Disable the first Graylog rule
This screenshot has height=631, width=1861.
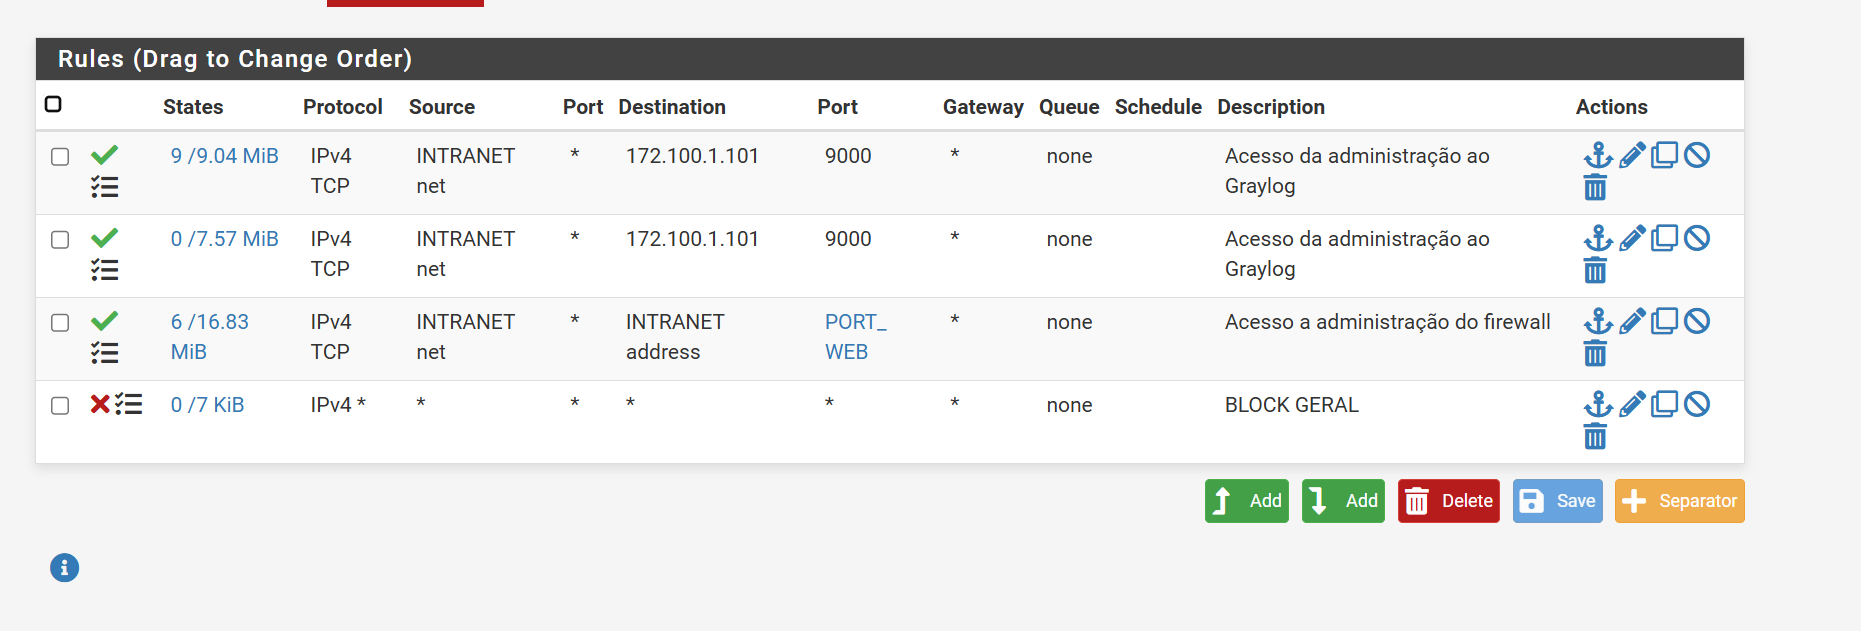tap(1697, 155)
